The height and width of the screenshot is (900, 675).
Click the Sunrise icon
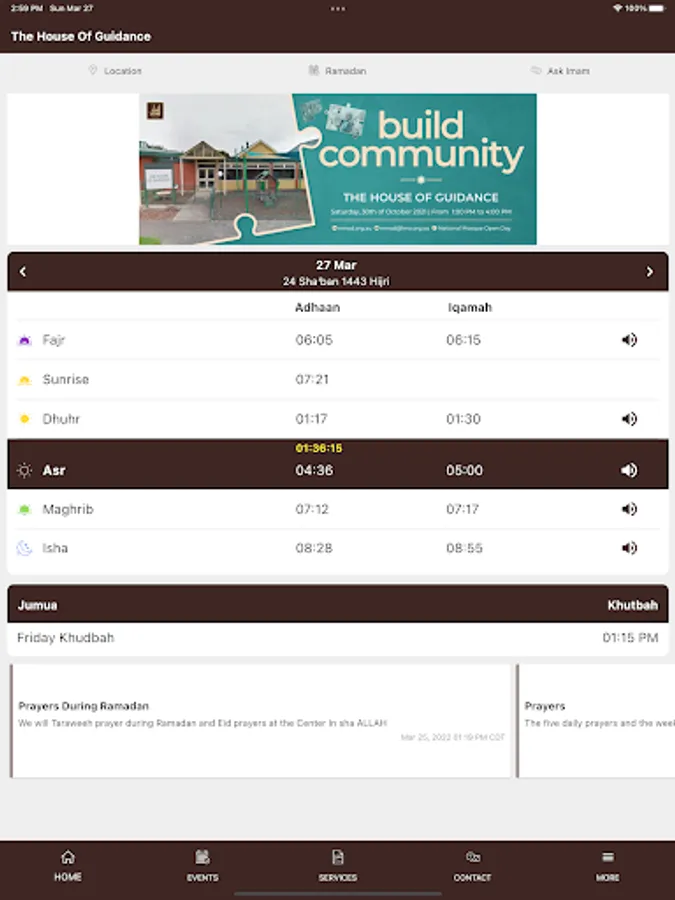24,380
